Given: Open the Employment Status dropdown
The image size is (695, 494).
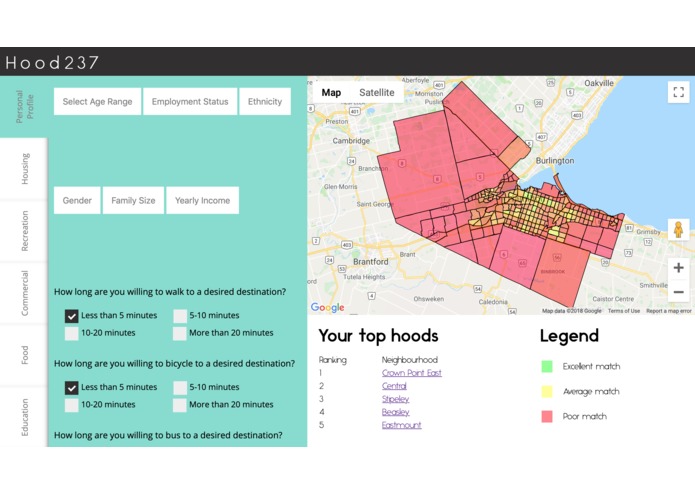Looking at the screenshot, I should [190, 101].
